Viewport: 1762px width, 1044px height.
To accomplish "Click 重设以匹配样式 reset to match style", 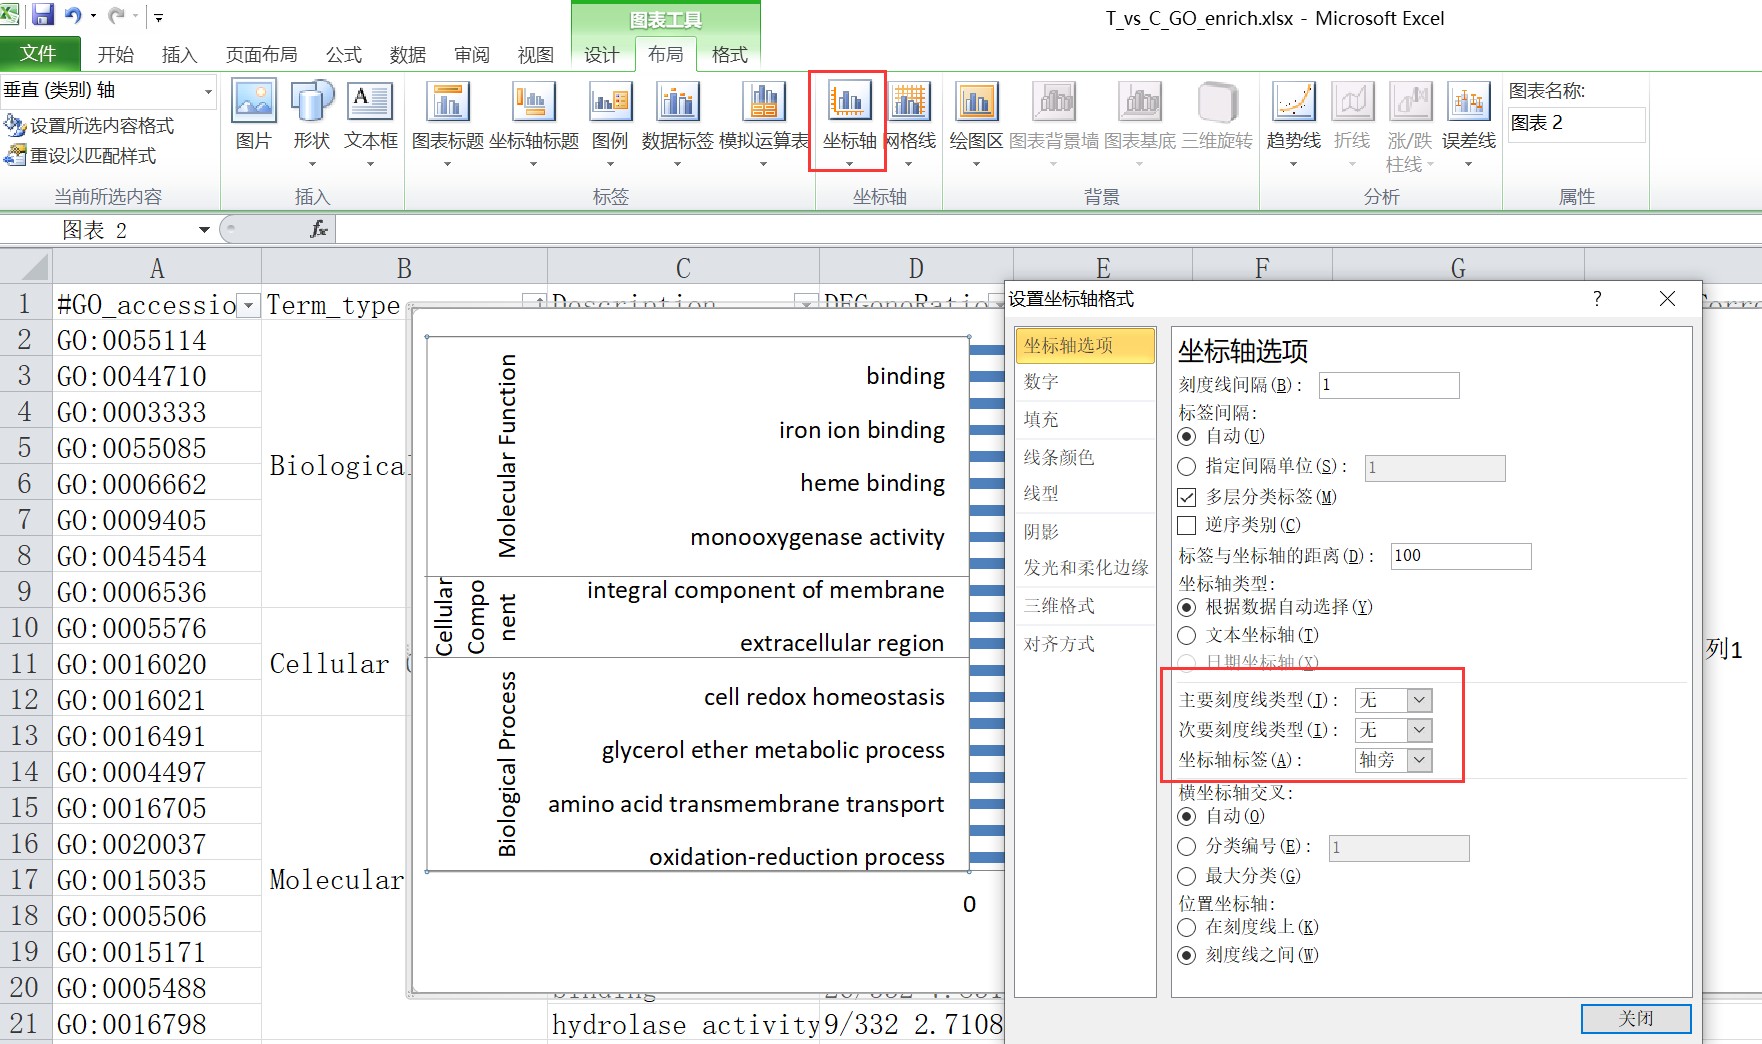I will tap(80, 156).
